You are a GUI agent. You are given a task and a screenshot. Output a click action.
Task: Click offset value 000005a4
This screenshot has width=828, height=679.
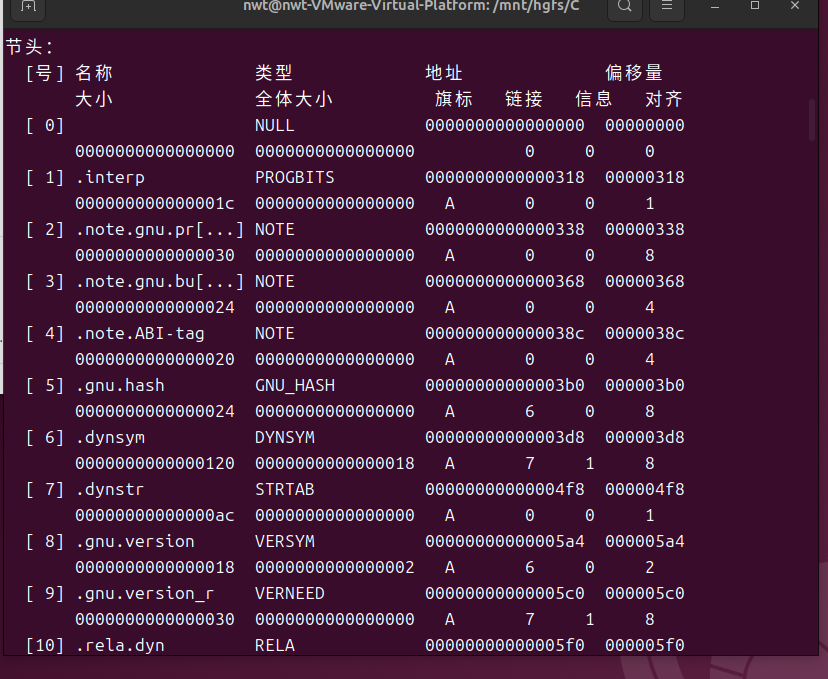point(645,542)
